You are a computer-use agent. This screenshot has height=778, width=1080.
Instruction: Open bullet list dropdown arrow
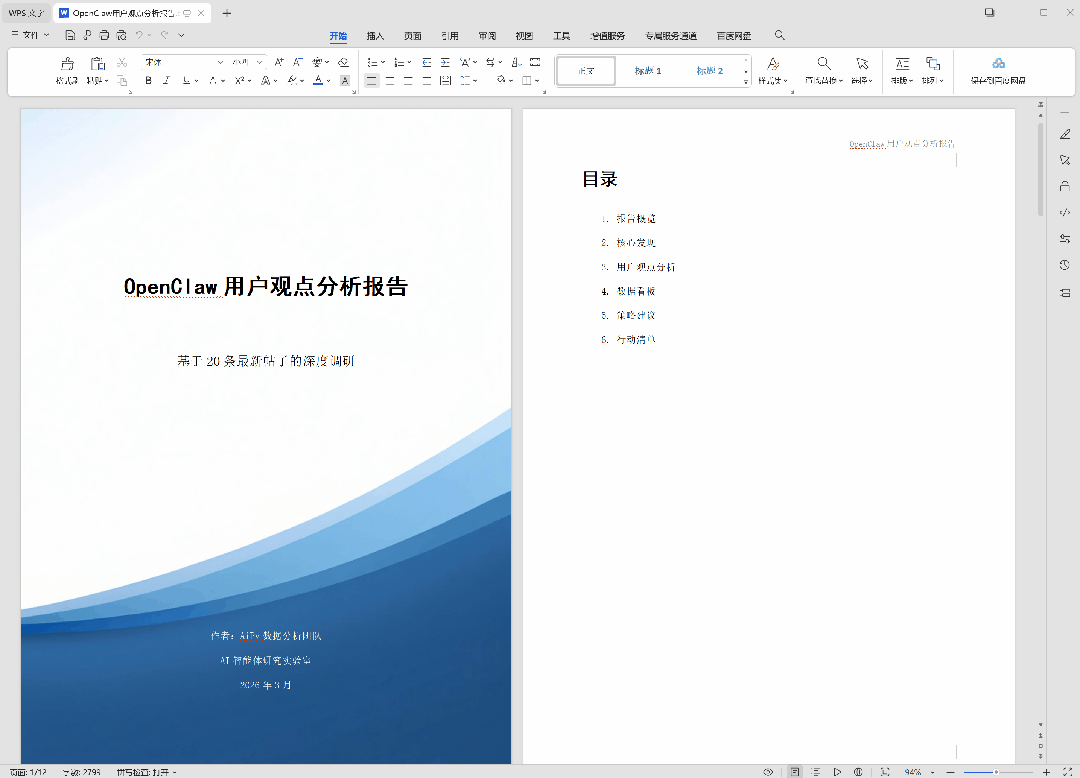coord(384,62)
